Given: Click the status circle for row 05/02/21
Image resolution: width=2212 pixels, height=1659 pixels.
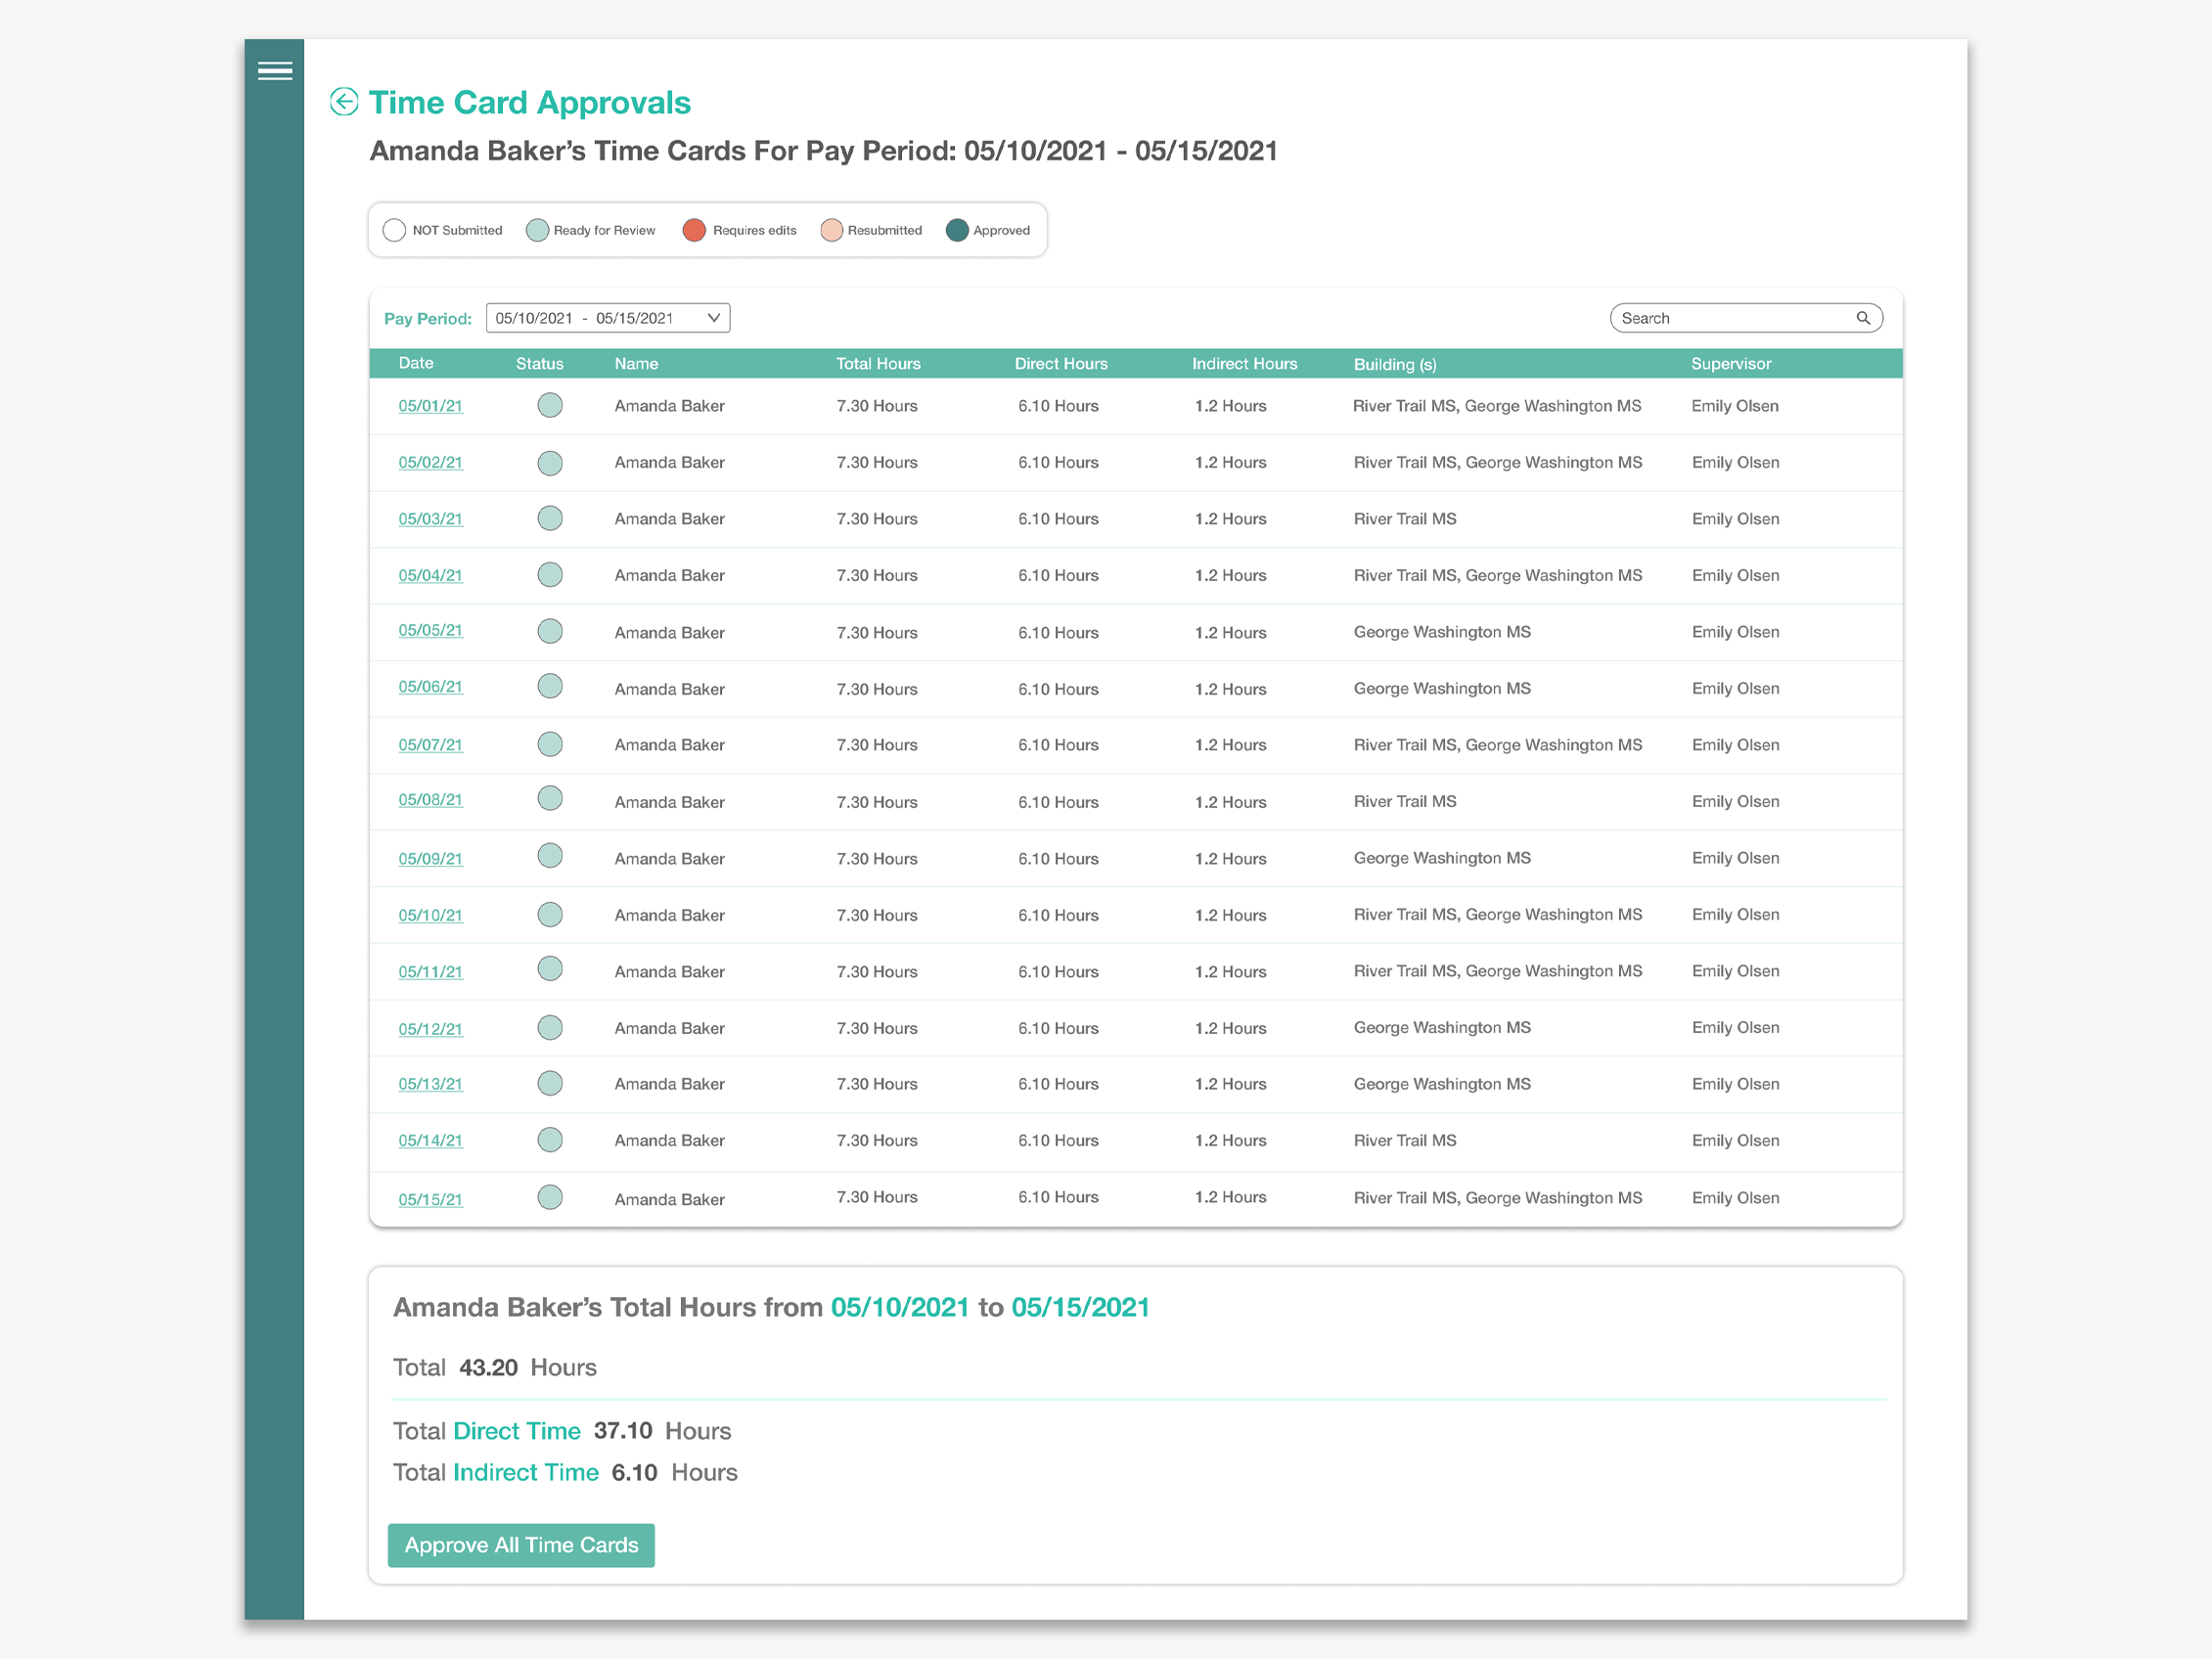Looking at the screenshot, I should pyautogui.click(x=550, y=463).
